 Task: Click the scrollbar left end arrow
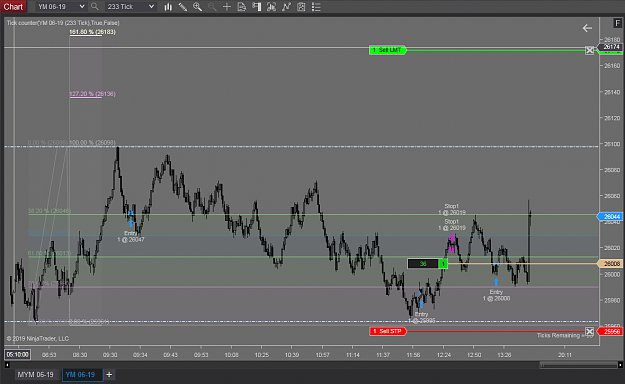[x=7, y=365]
